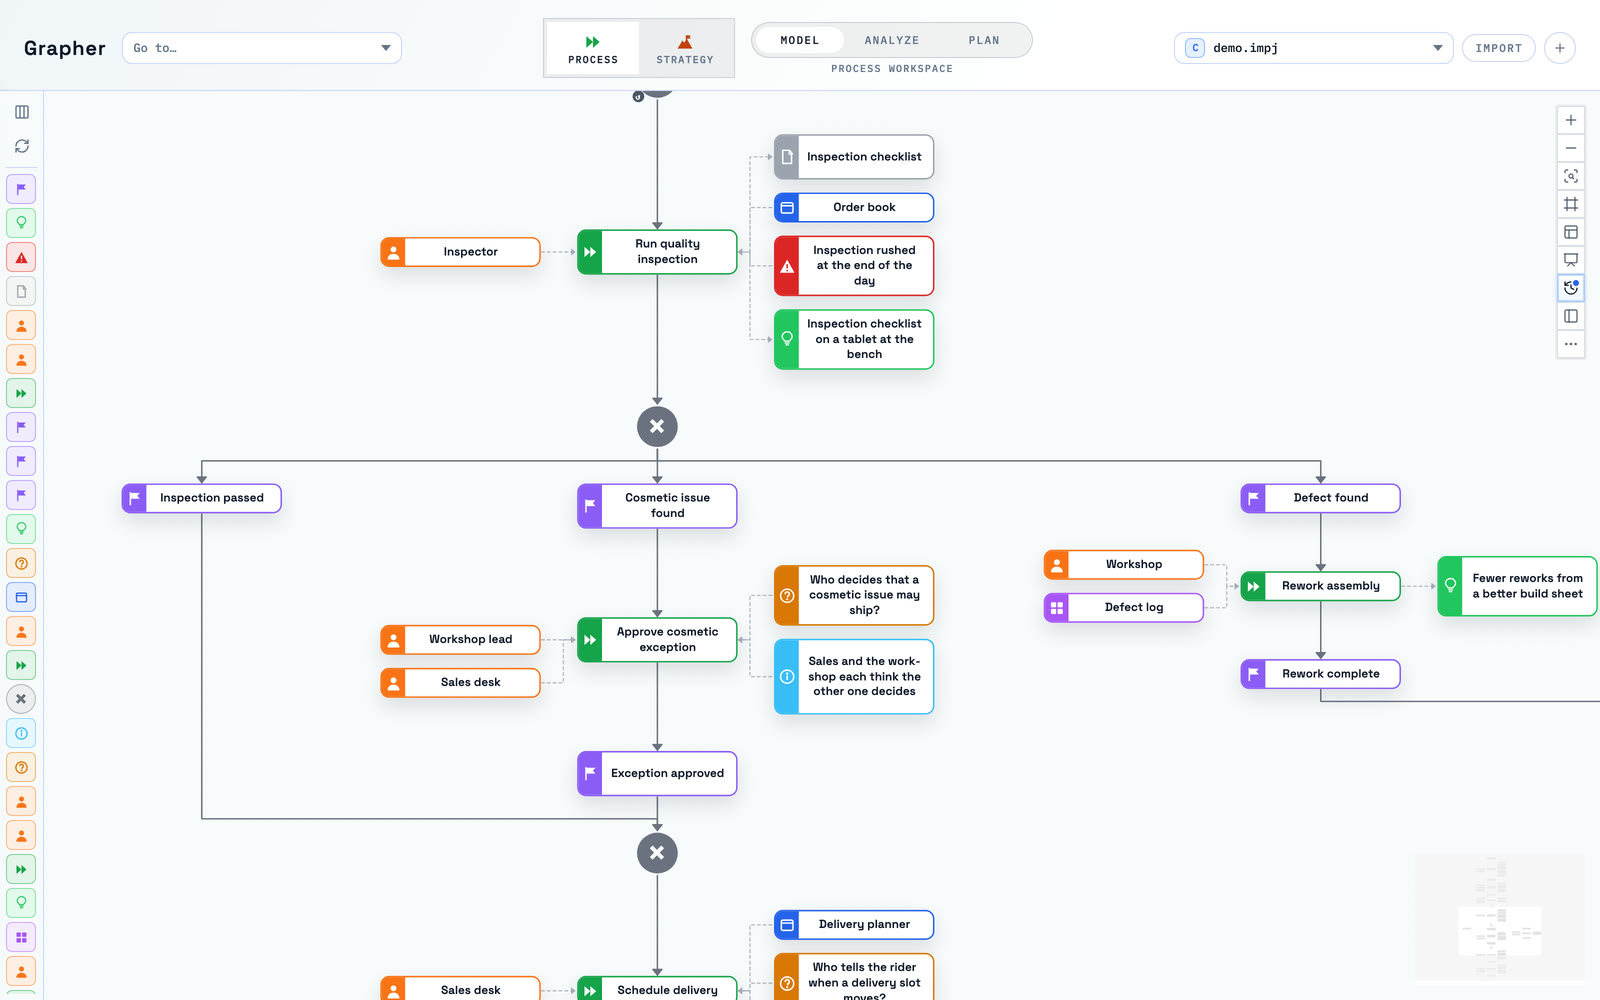Select the Workshop role node
This screenshot has width=1600, height=1000.
[1123, 565]
